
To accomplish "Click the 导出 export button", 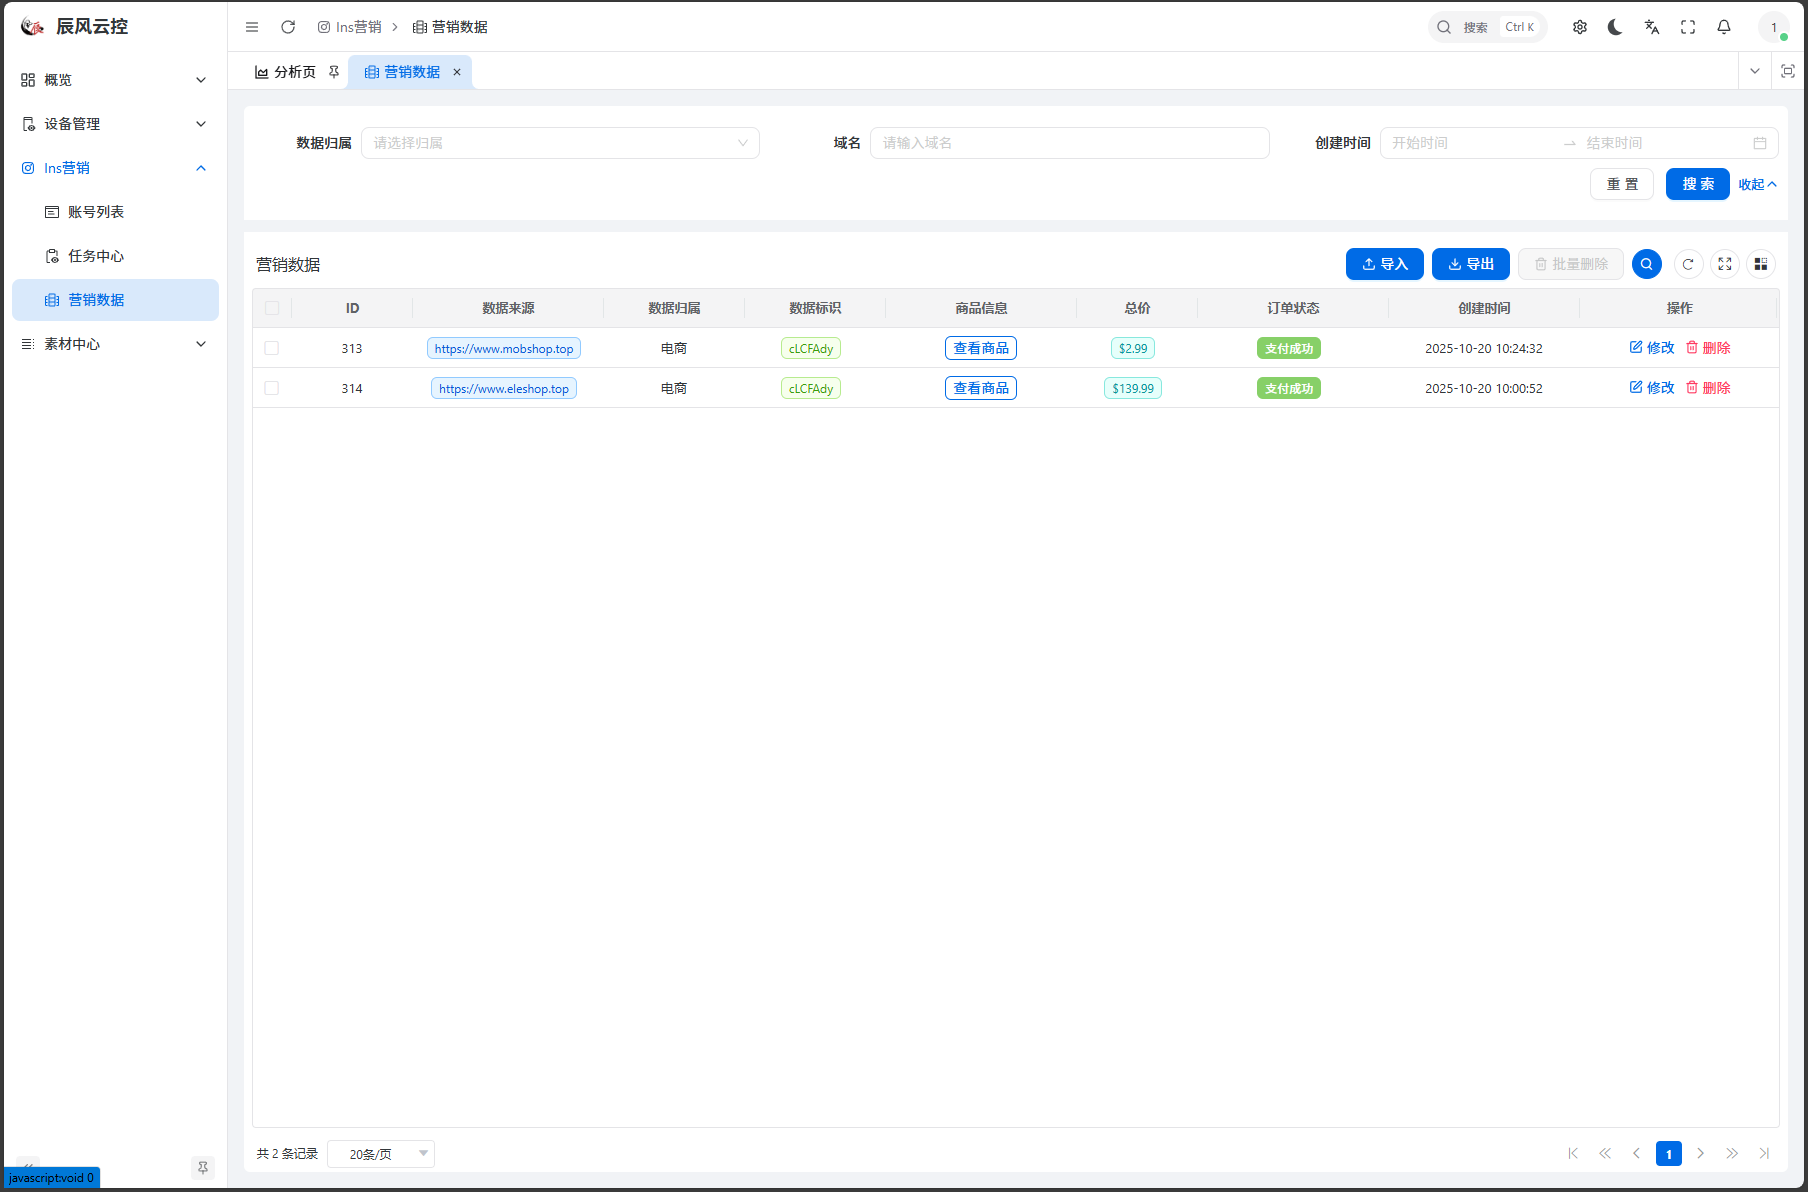I will (1470, 264).
